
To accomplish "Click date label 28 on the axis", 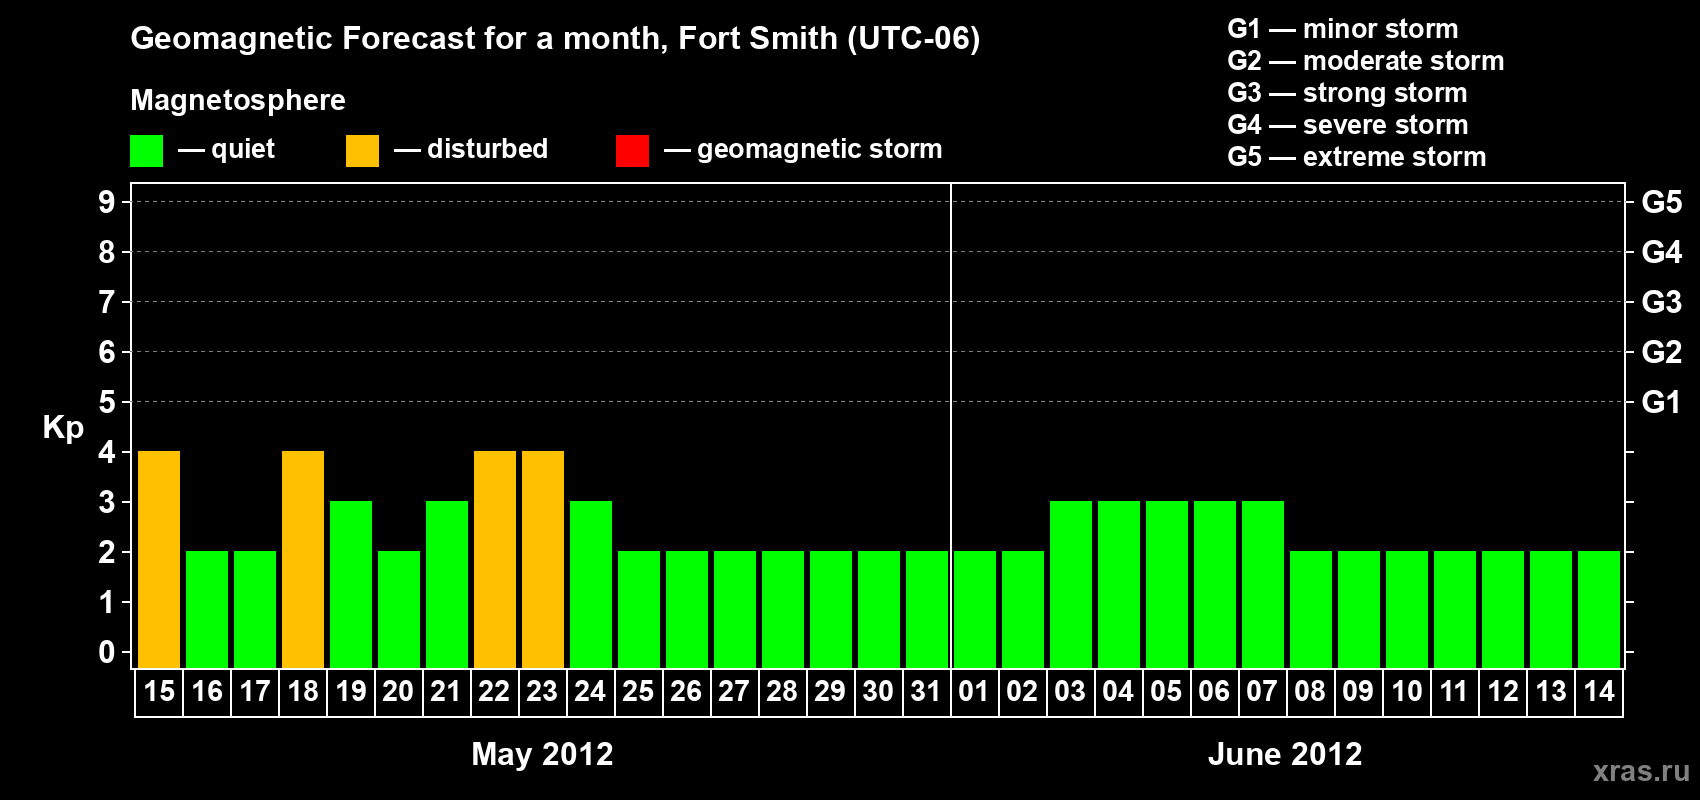I will (x=782, y=692).
